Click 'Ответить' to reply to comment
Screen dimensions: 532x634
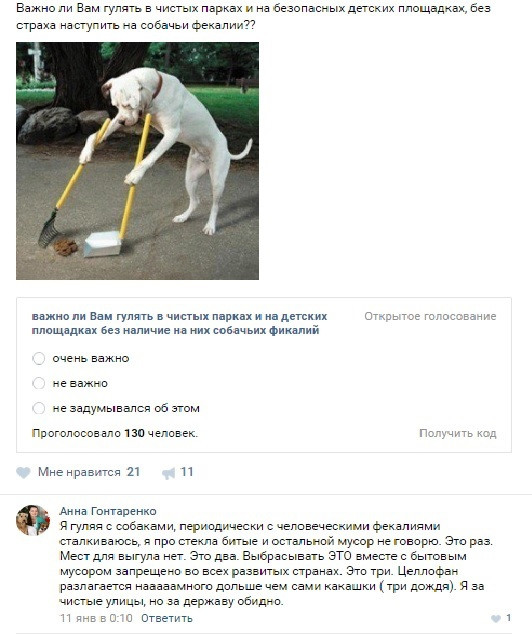click(167, 618)
